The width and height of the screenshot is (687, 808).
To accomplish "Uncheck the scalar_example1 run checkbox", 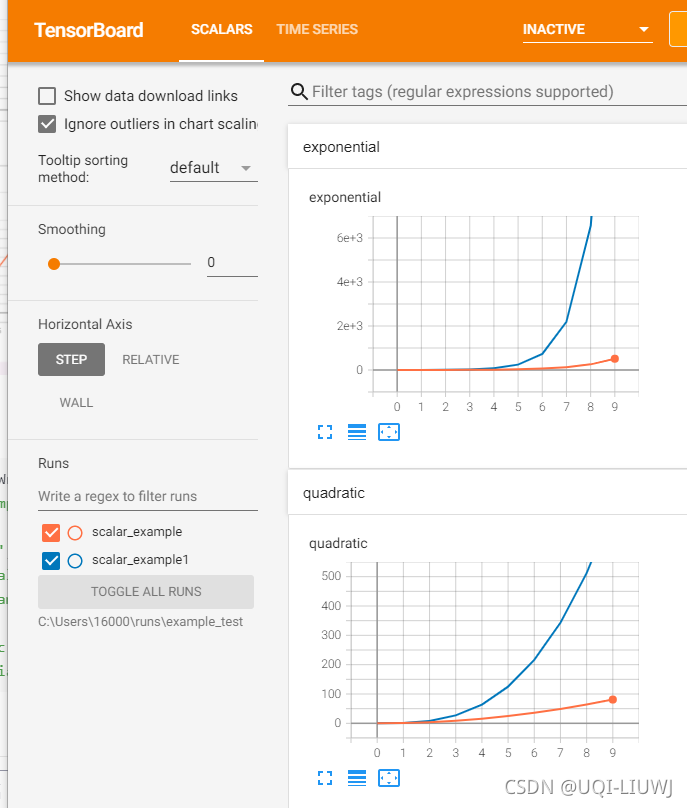I will click(51, 561).
